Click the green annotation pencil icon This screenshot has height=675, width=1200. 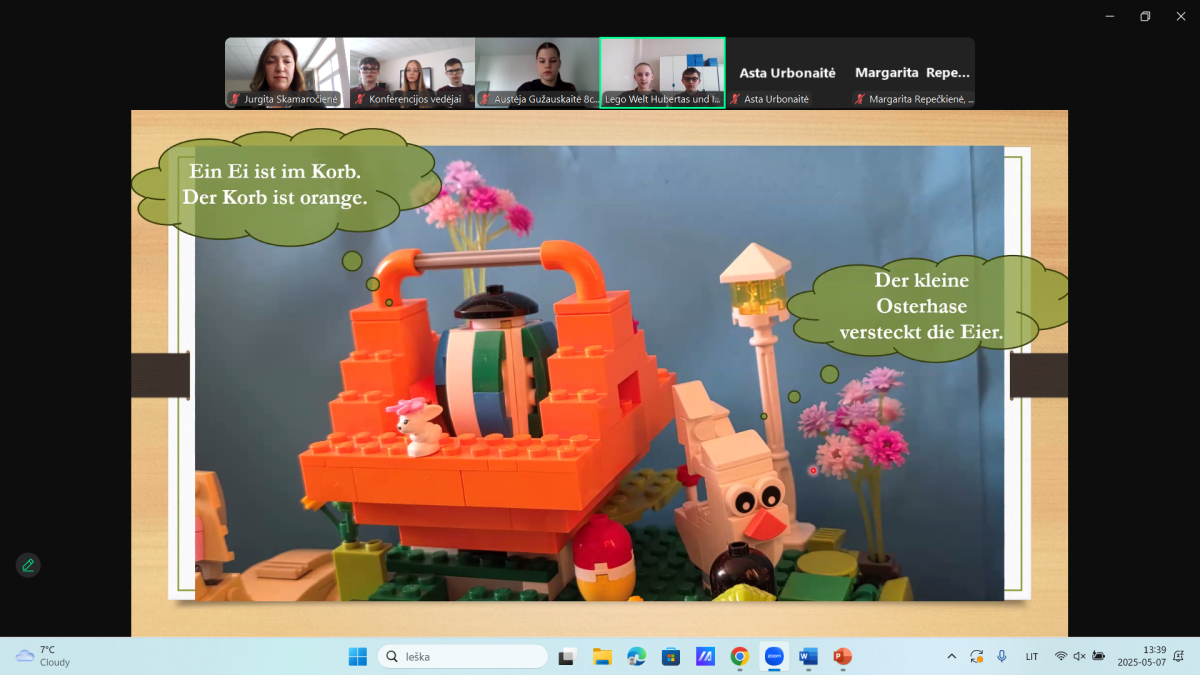(x=28, y=565)
